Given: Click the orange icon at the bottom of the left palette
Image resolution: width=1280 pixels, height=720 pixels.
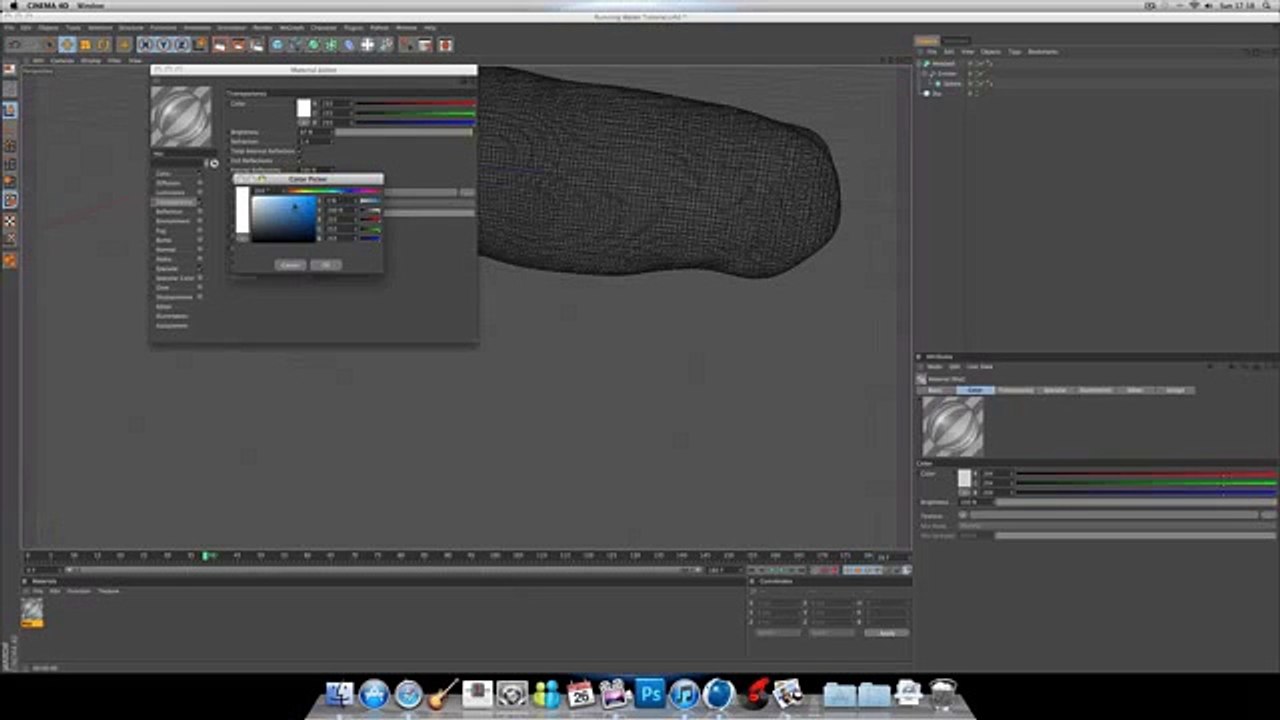Looking at the screenshot, I should point(10,261).
